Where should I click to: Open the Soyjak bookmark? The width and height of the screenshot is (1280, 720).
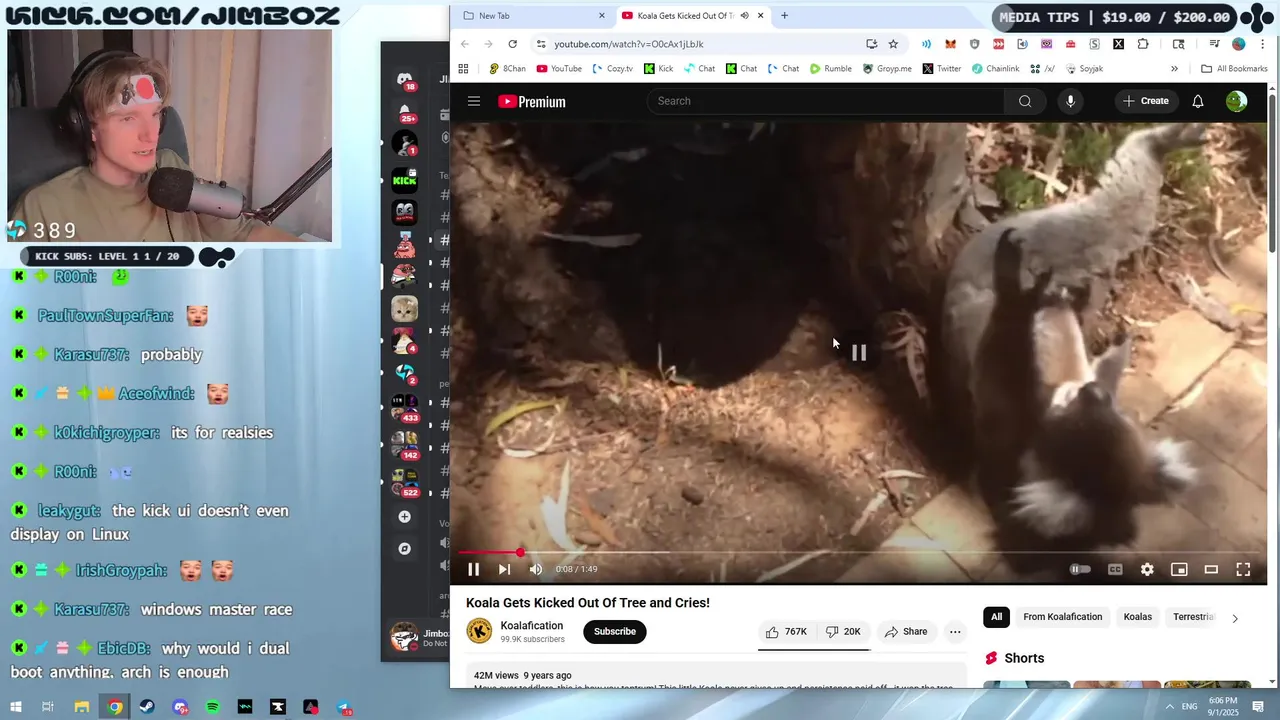tap(1084, 69)
